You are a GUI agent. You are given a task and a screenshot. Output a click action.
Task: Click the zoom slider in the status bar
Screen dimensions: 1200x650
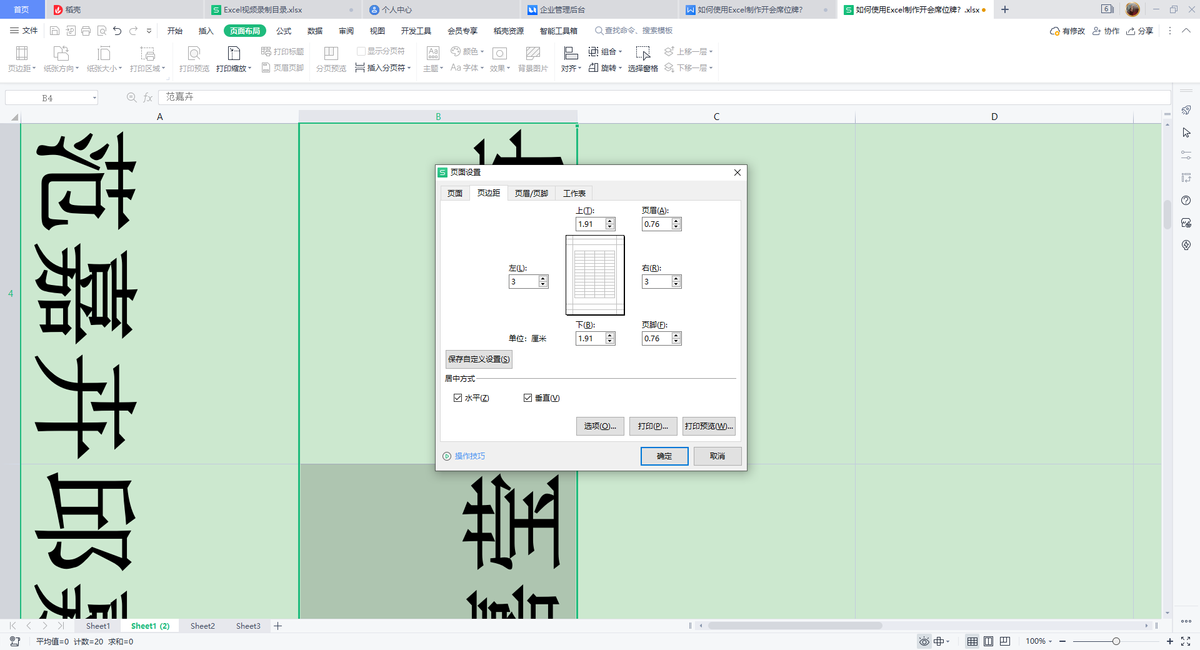[1116, 641]
